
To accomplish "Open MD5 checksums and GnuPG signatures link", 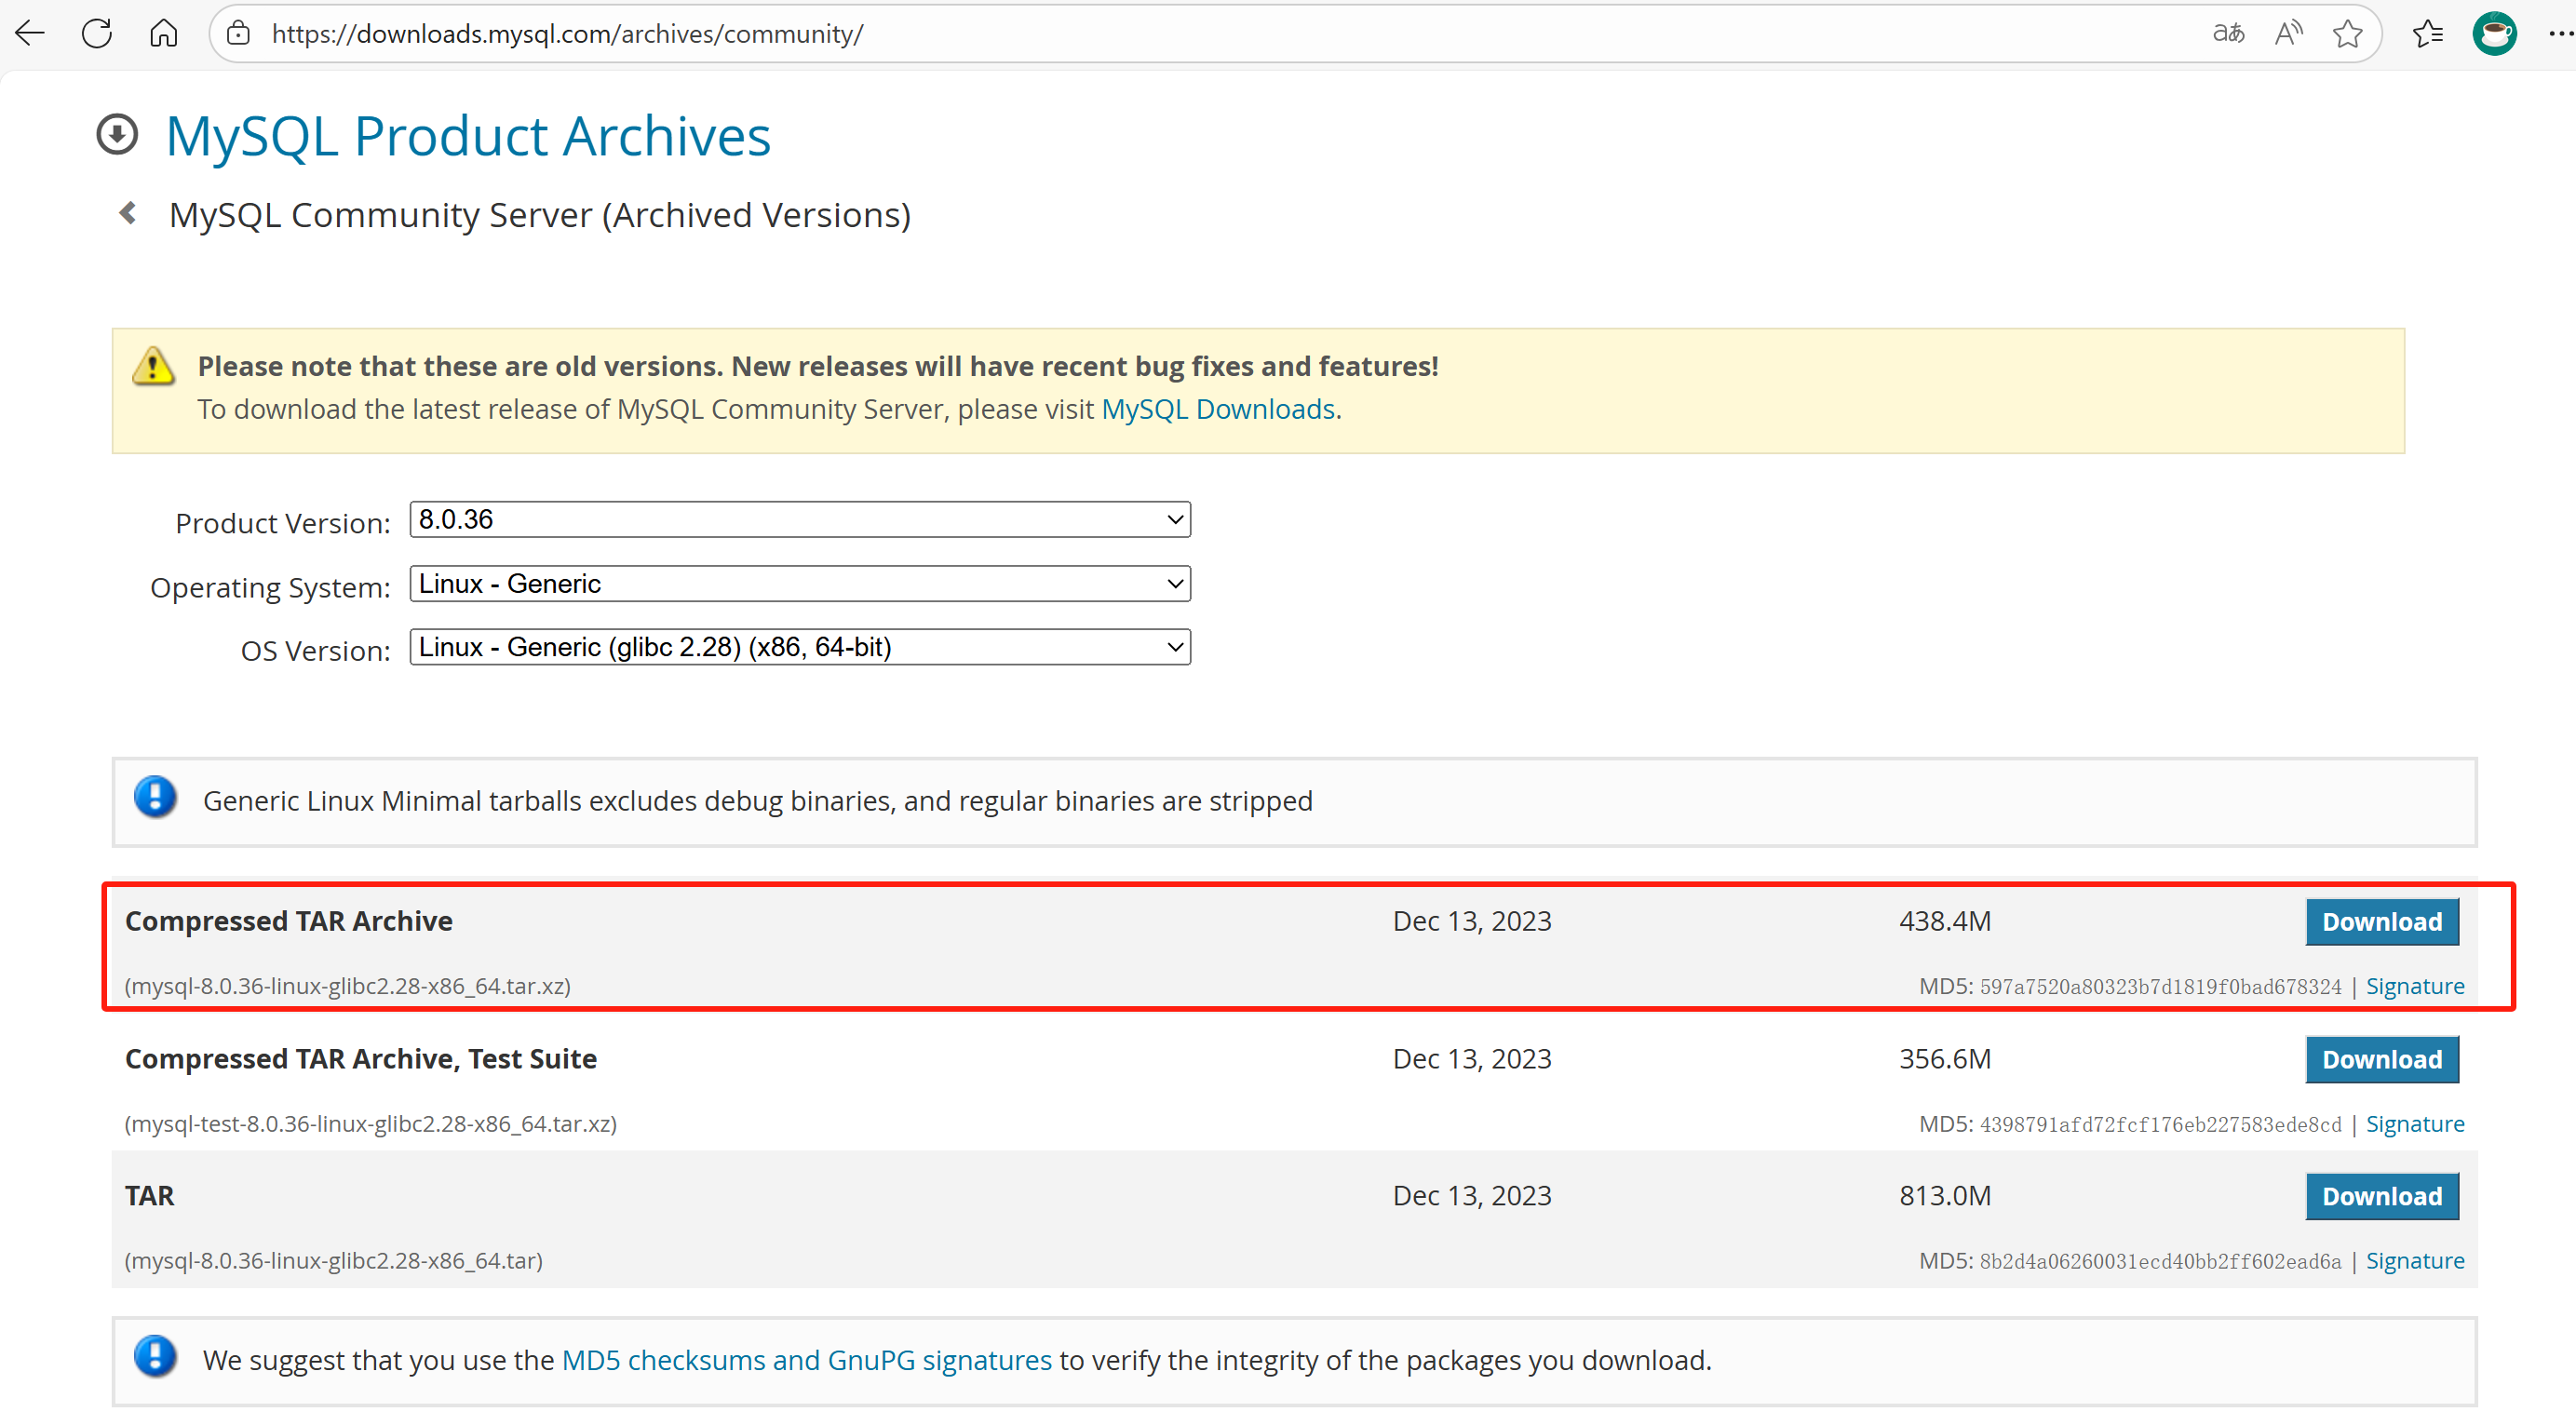I will click(x=806, y=1361).
